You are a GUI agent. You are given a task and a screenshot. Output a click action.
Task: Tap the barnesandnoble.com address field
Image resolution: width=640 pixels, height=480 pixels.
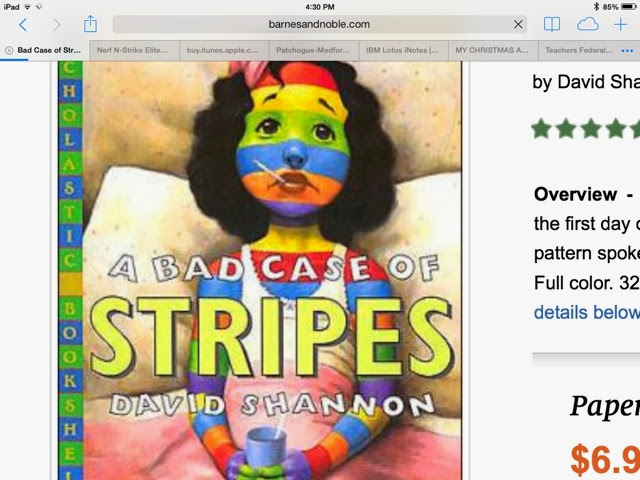320,24
